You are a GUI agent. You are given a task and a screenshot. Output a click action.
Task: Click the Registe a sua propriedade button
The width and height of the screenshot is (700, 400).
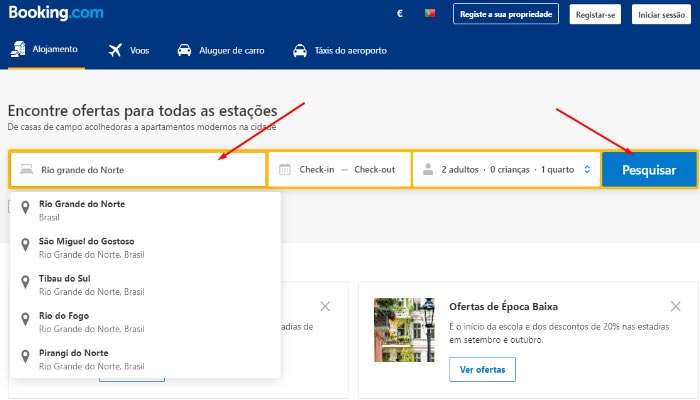pos(506,14)
